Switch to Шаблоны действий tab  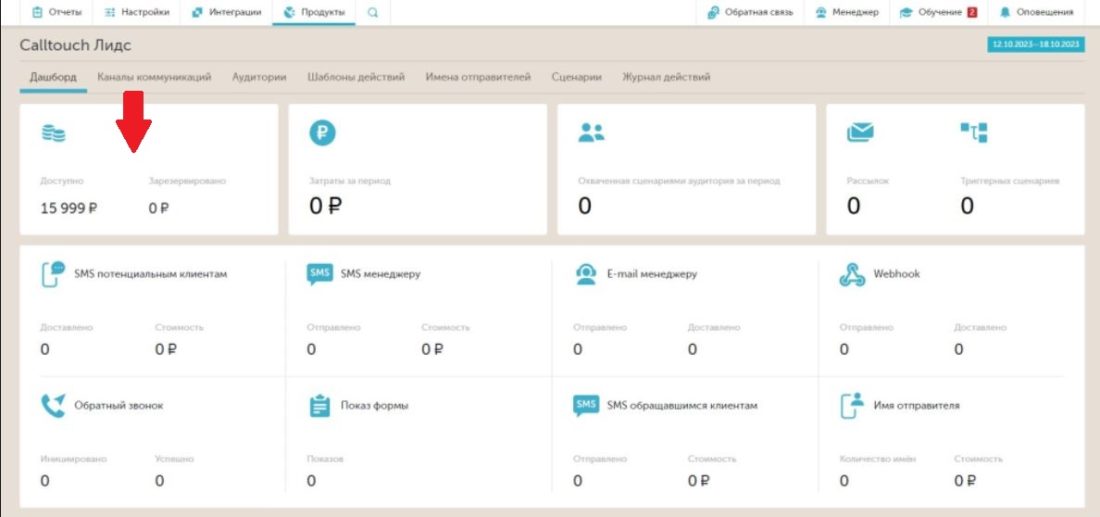tap(356, 77)
